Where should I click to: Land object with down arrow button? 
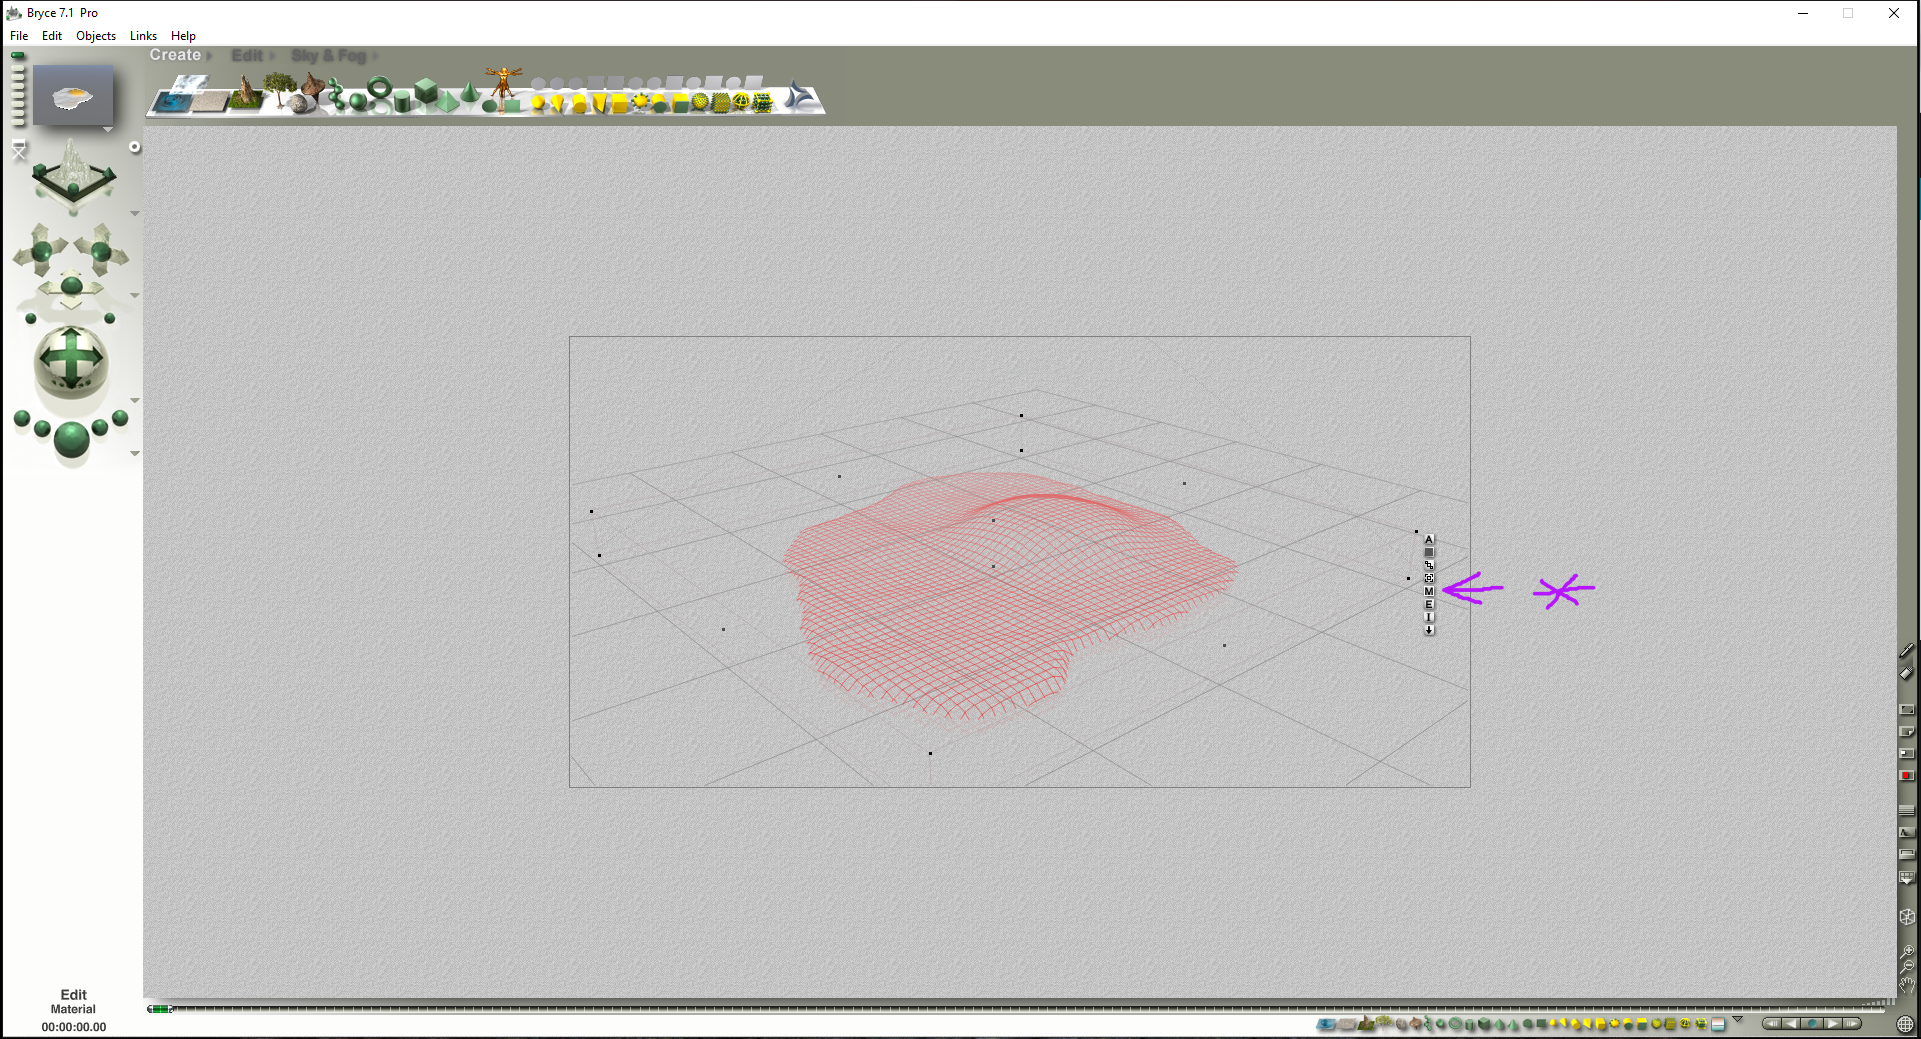click(1429, 630)
